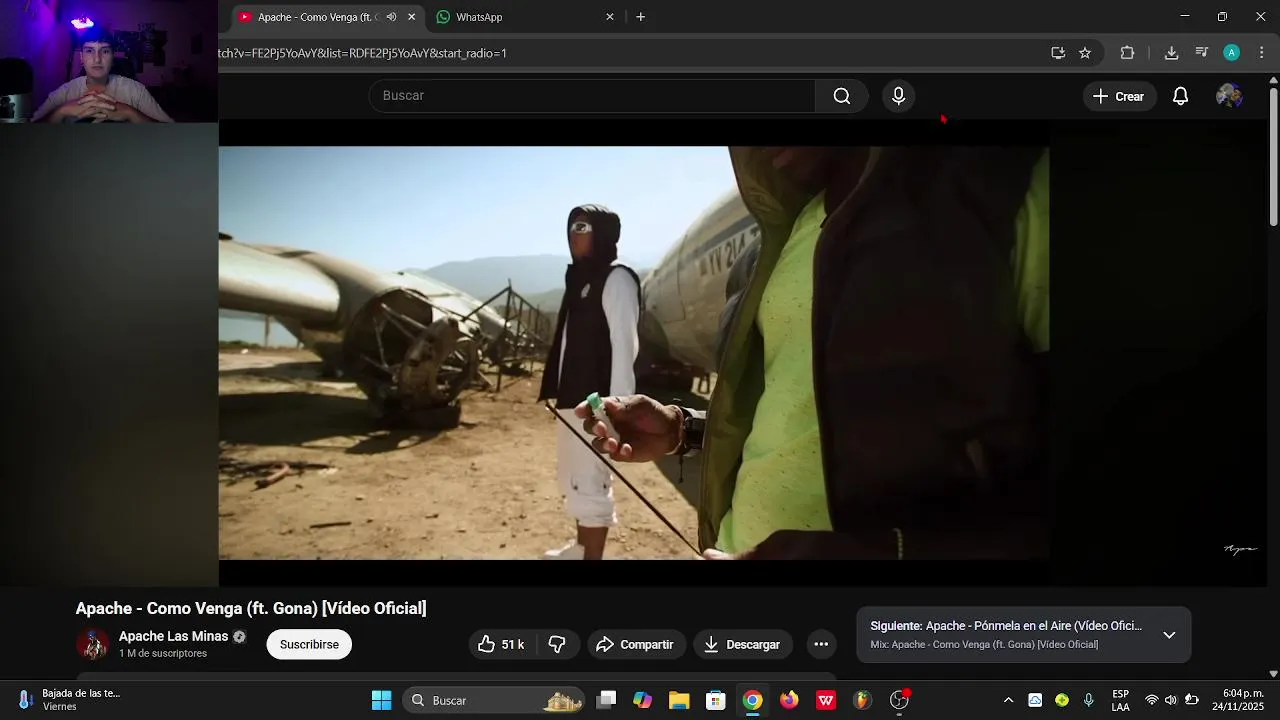This screenshot has height=720, width=1280.
Task: Open the Windows Start menu
Action: tap(381, 700)
